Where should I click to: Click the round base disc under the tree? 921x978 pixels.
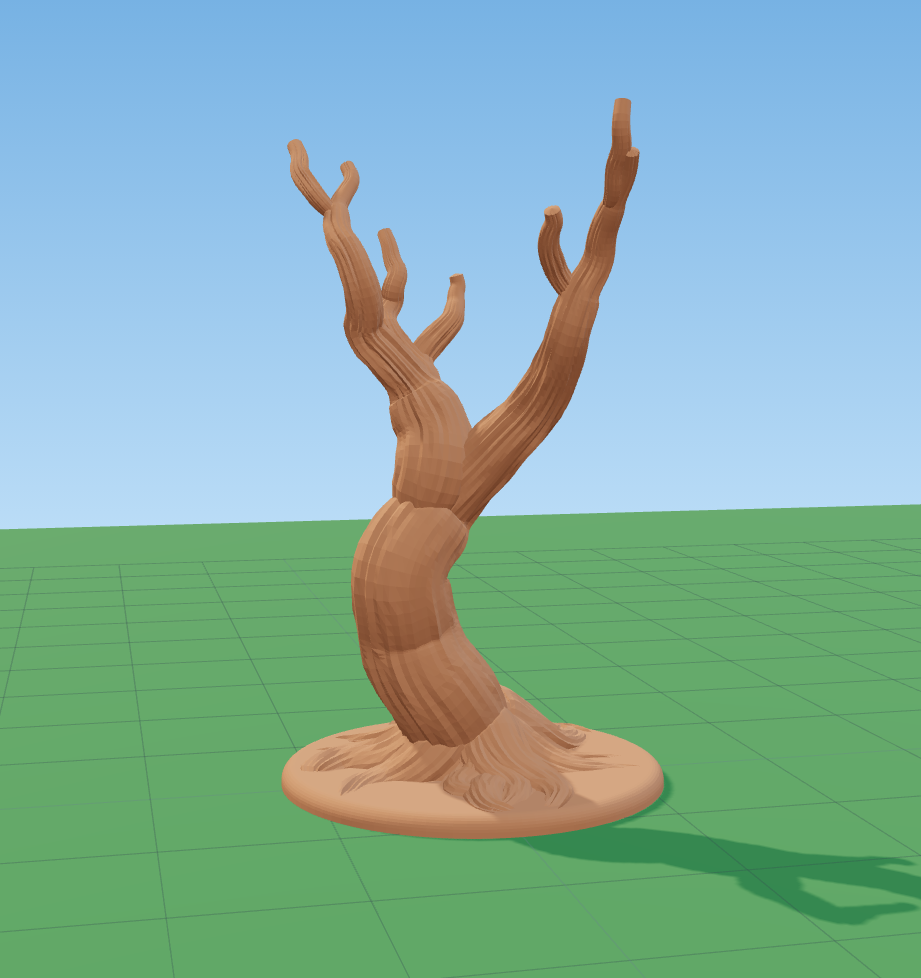pos(472,781)
